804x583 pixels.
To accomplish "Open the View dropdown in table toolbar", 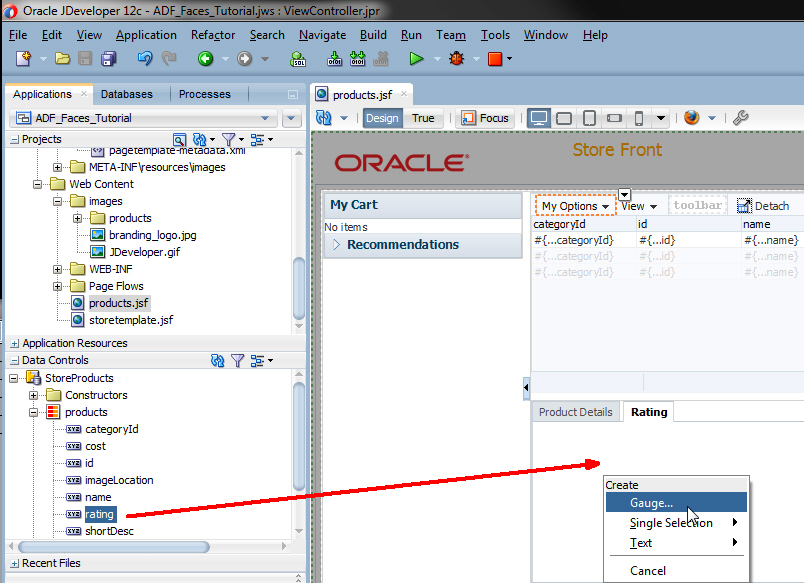I will click(x=639, y=206).
